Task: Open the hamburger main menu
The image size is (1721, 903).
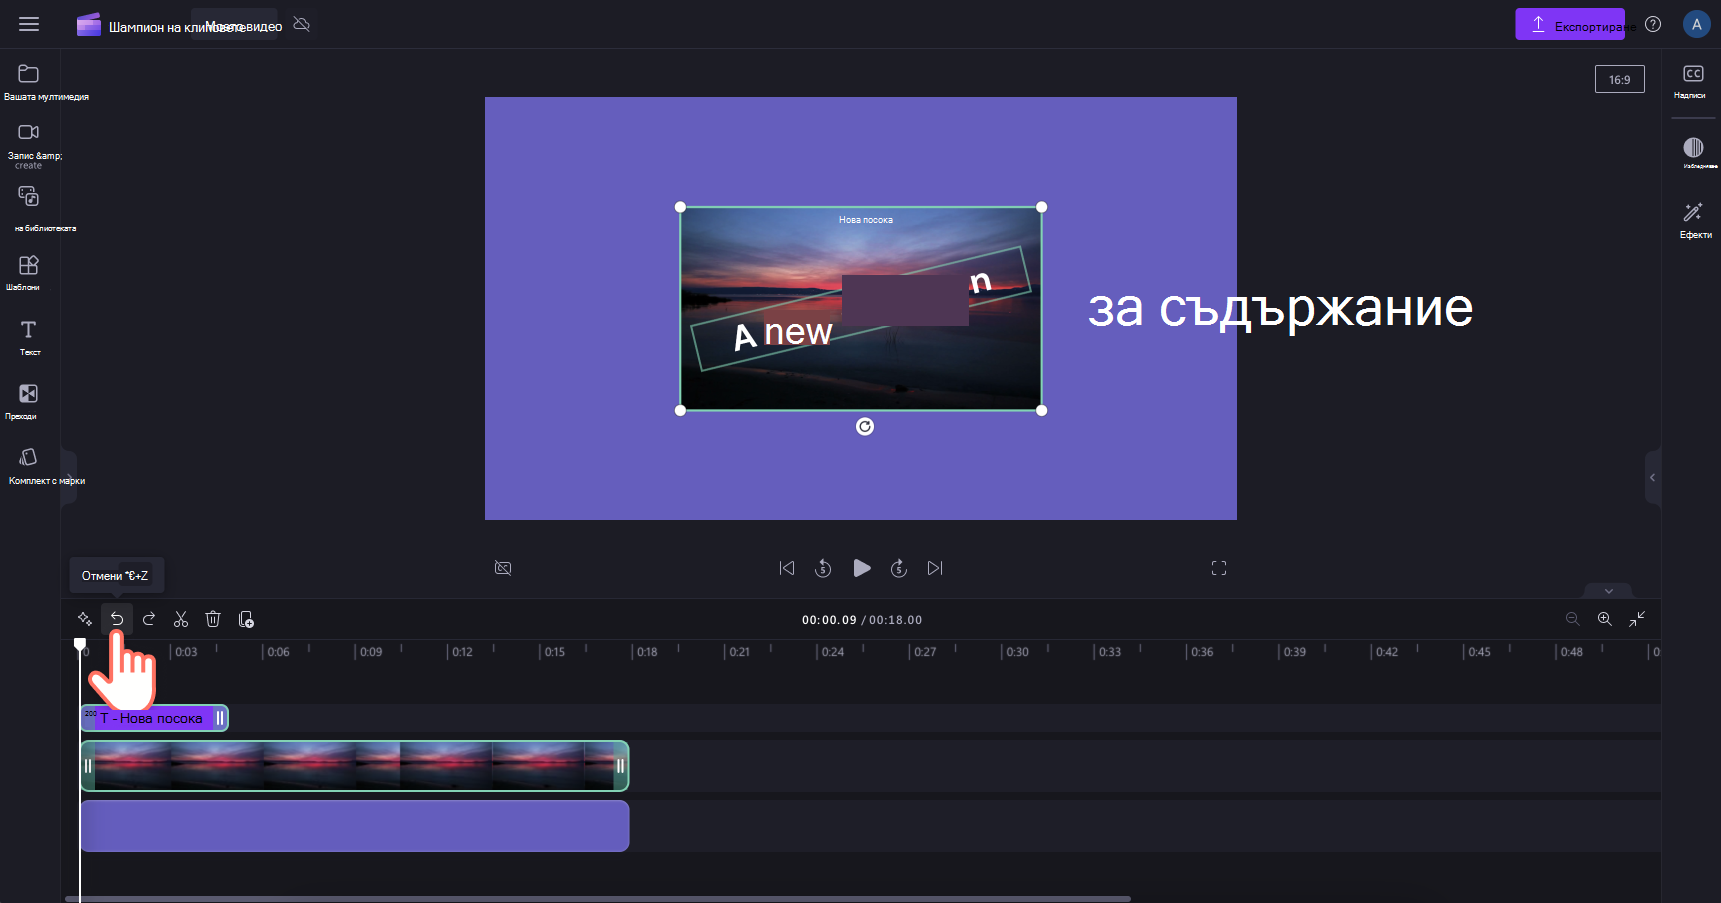Action: (29, 24)
